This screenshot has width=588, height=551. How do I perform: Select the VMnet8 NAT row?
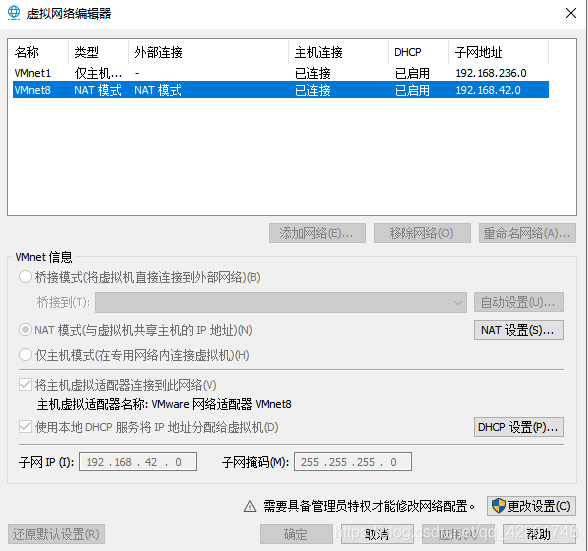pyautogui.click(x=281, y=90)
